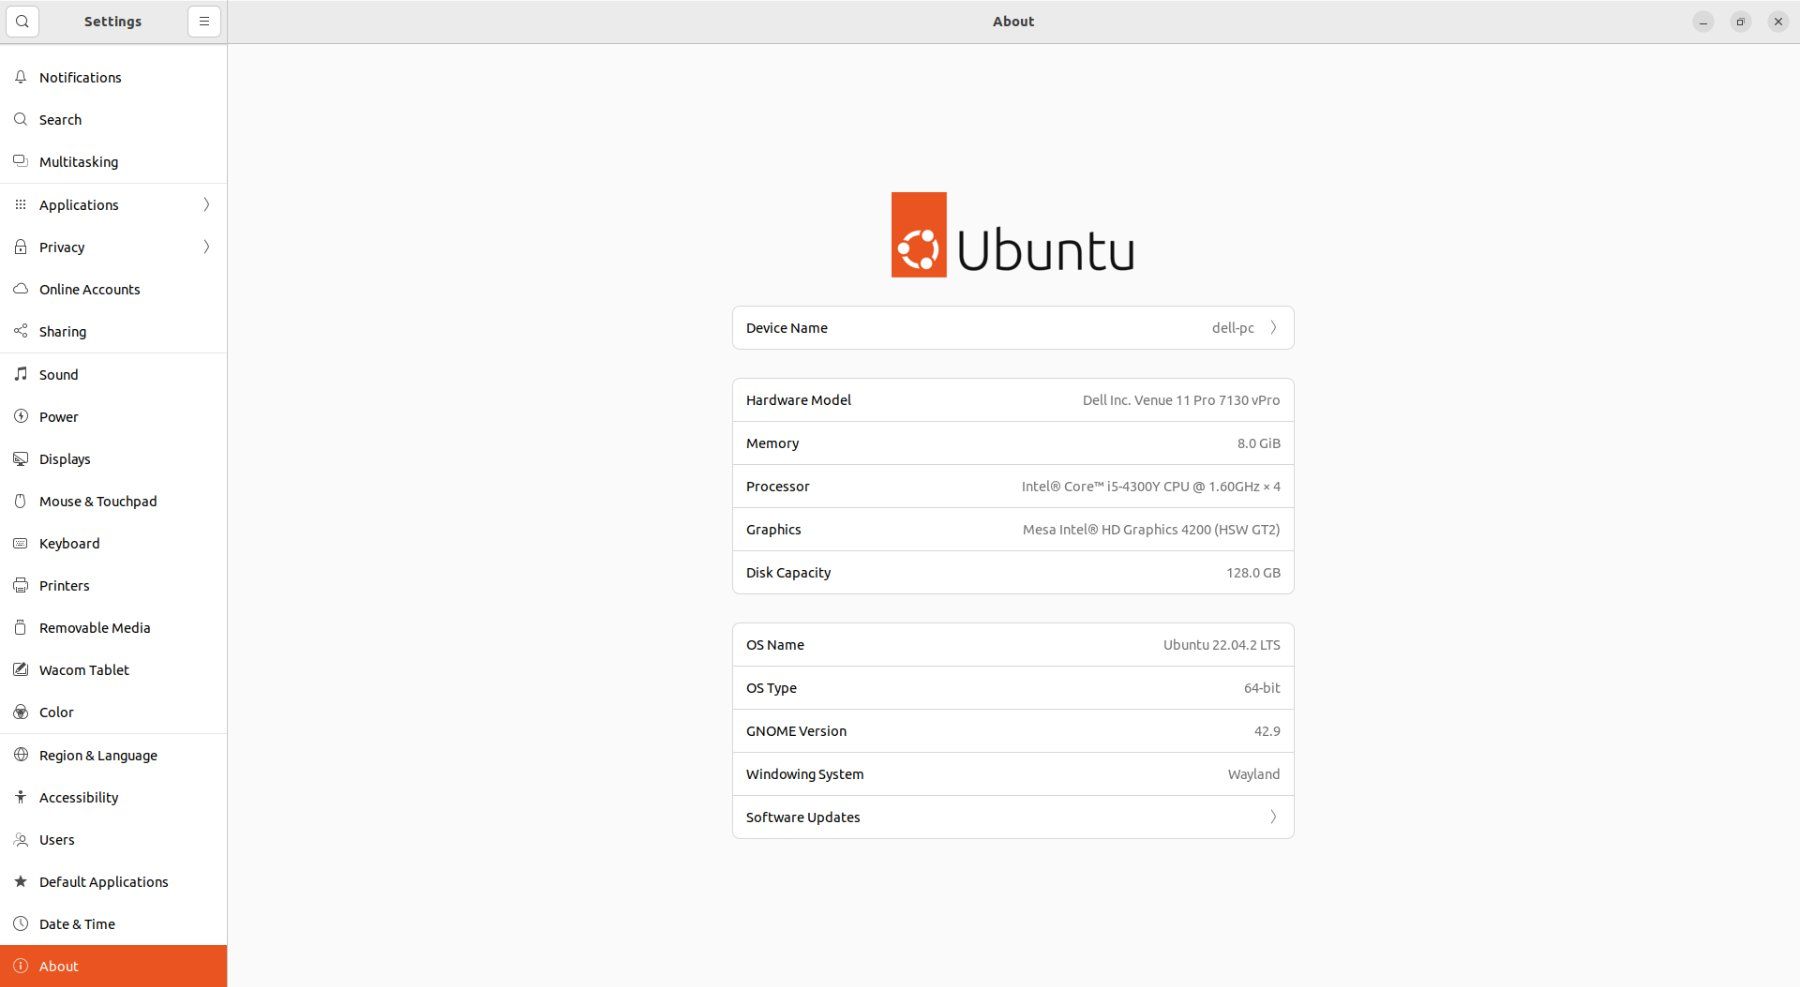
Task: Click the '8.0 GiB' memory value
Action: click(1259, 443)
